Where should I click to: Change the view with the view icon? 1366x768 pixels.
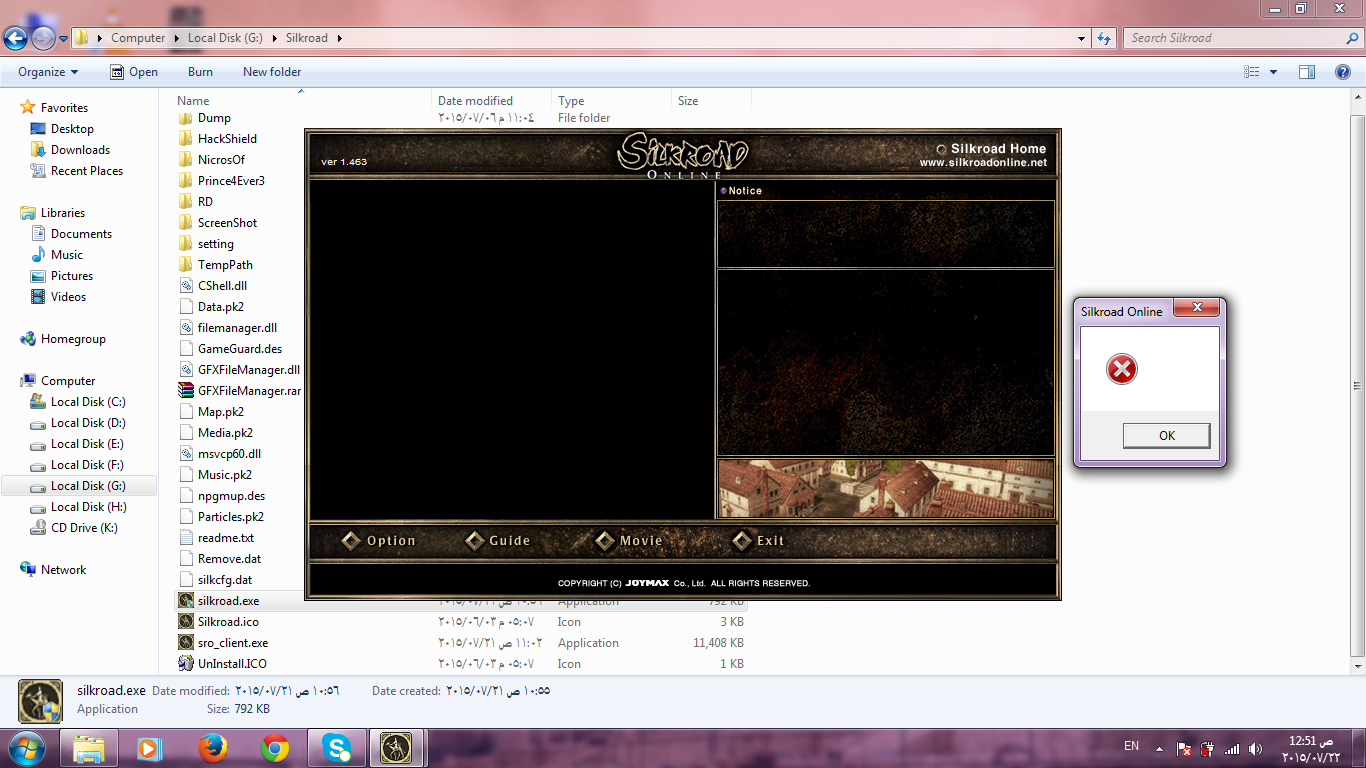pos(1252,72)
